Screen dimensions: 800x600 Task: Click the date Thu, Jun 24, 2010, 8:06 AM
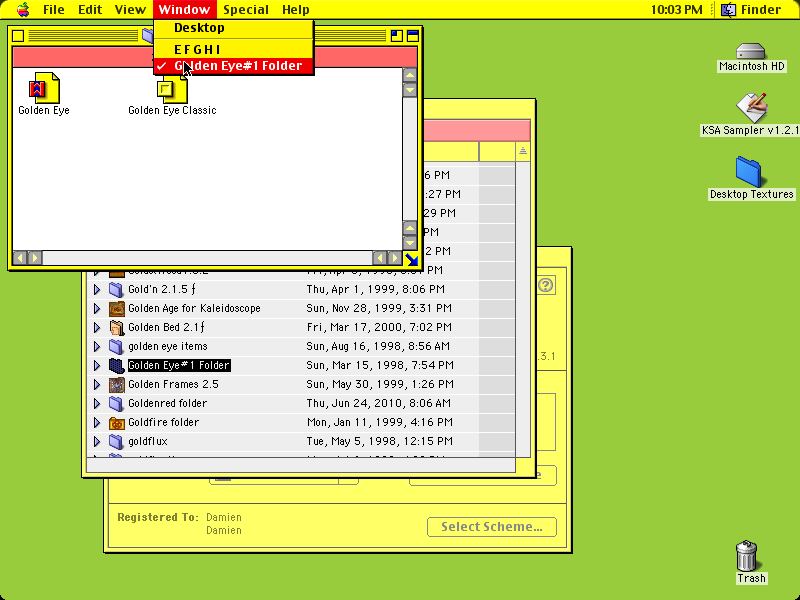[379, 404]
